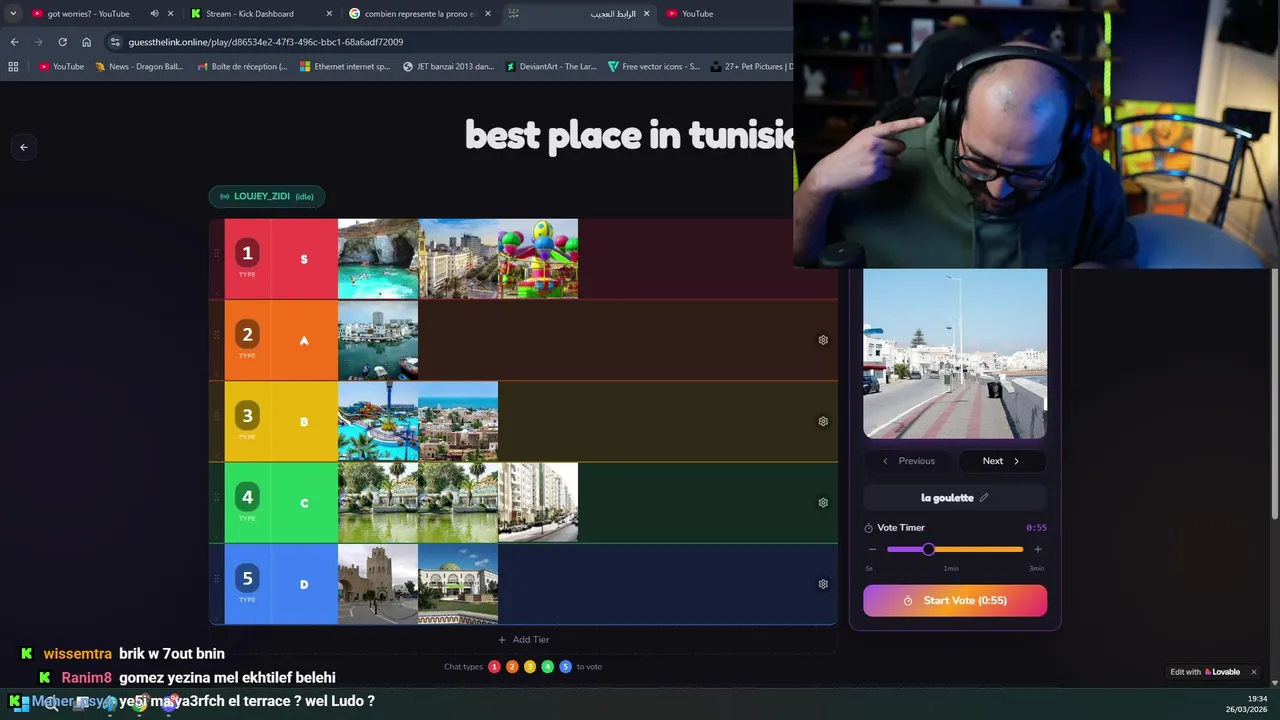Open settings gear for tier A row
The image size is (1280, 720).
823,340
